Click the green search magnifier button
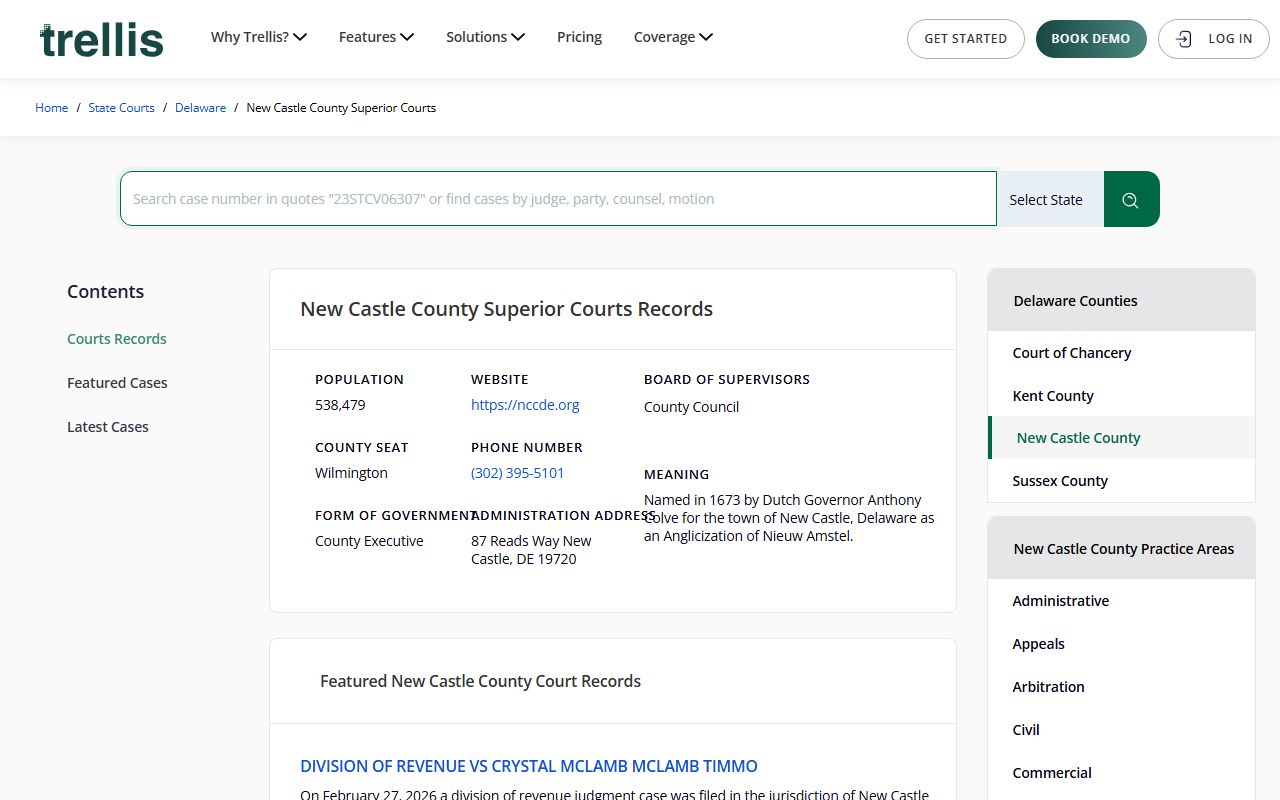Screen dimensions: 1280x800 click(1131, 199)
